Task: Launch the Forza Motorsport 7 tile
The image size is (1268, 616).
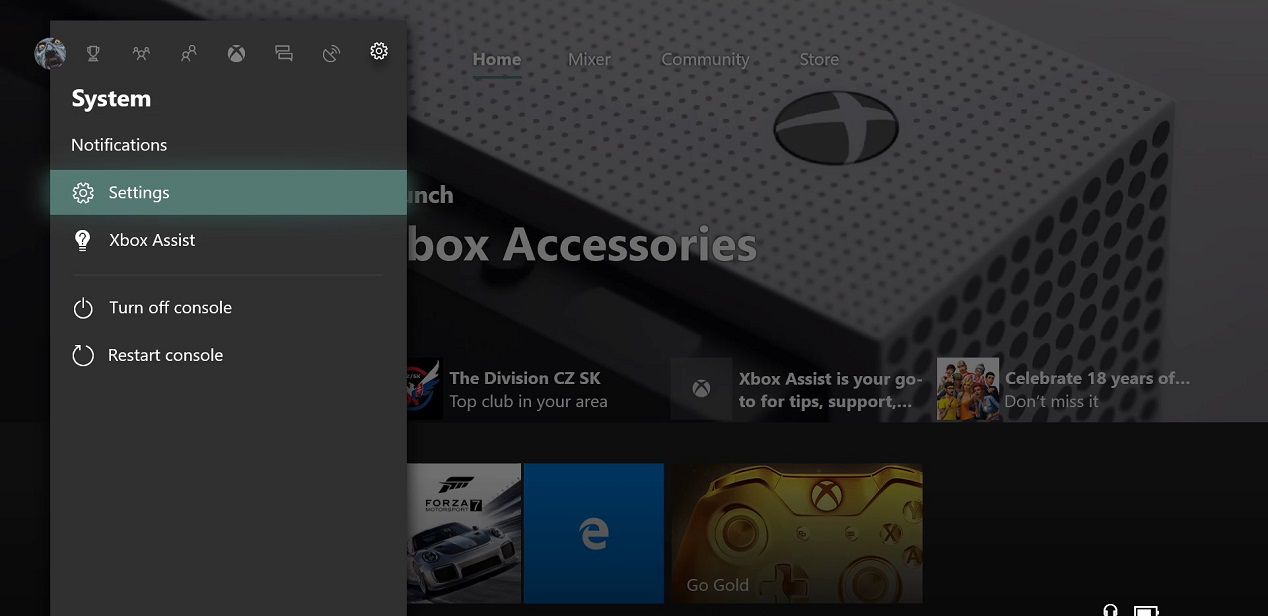Action: tap(464, 533)
